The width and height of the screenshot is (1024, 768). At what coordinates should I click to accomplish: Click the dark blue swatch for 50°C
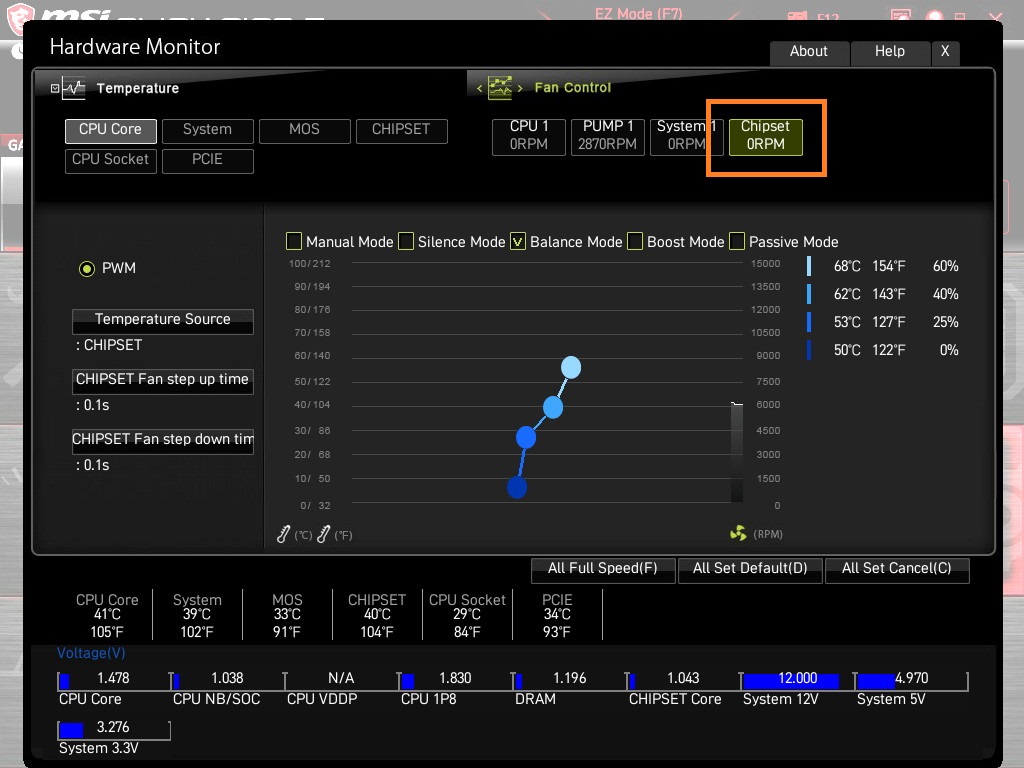point(809,350)
